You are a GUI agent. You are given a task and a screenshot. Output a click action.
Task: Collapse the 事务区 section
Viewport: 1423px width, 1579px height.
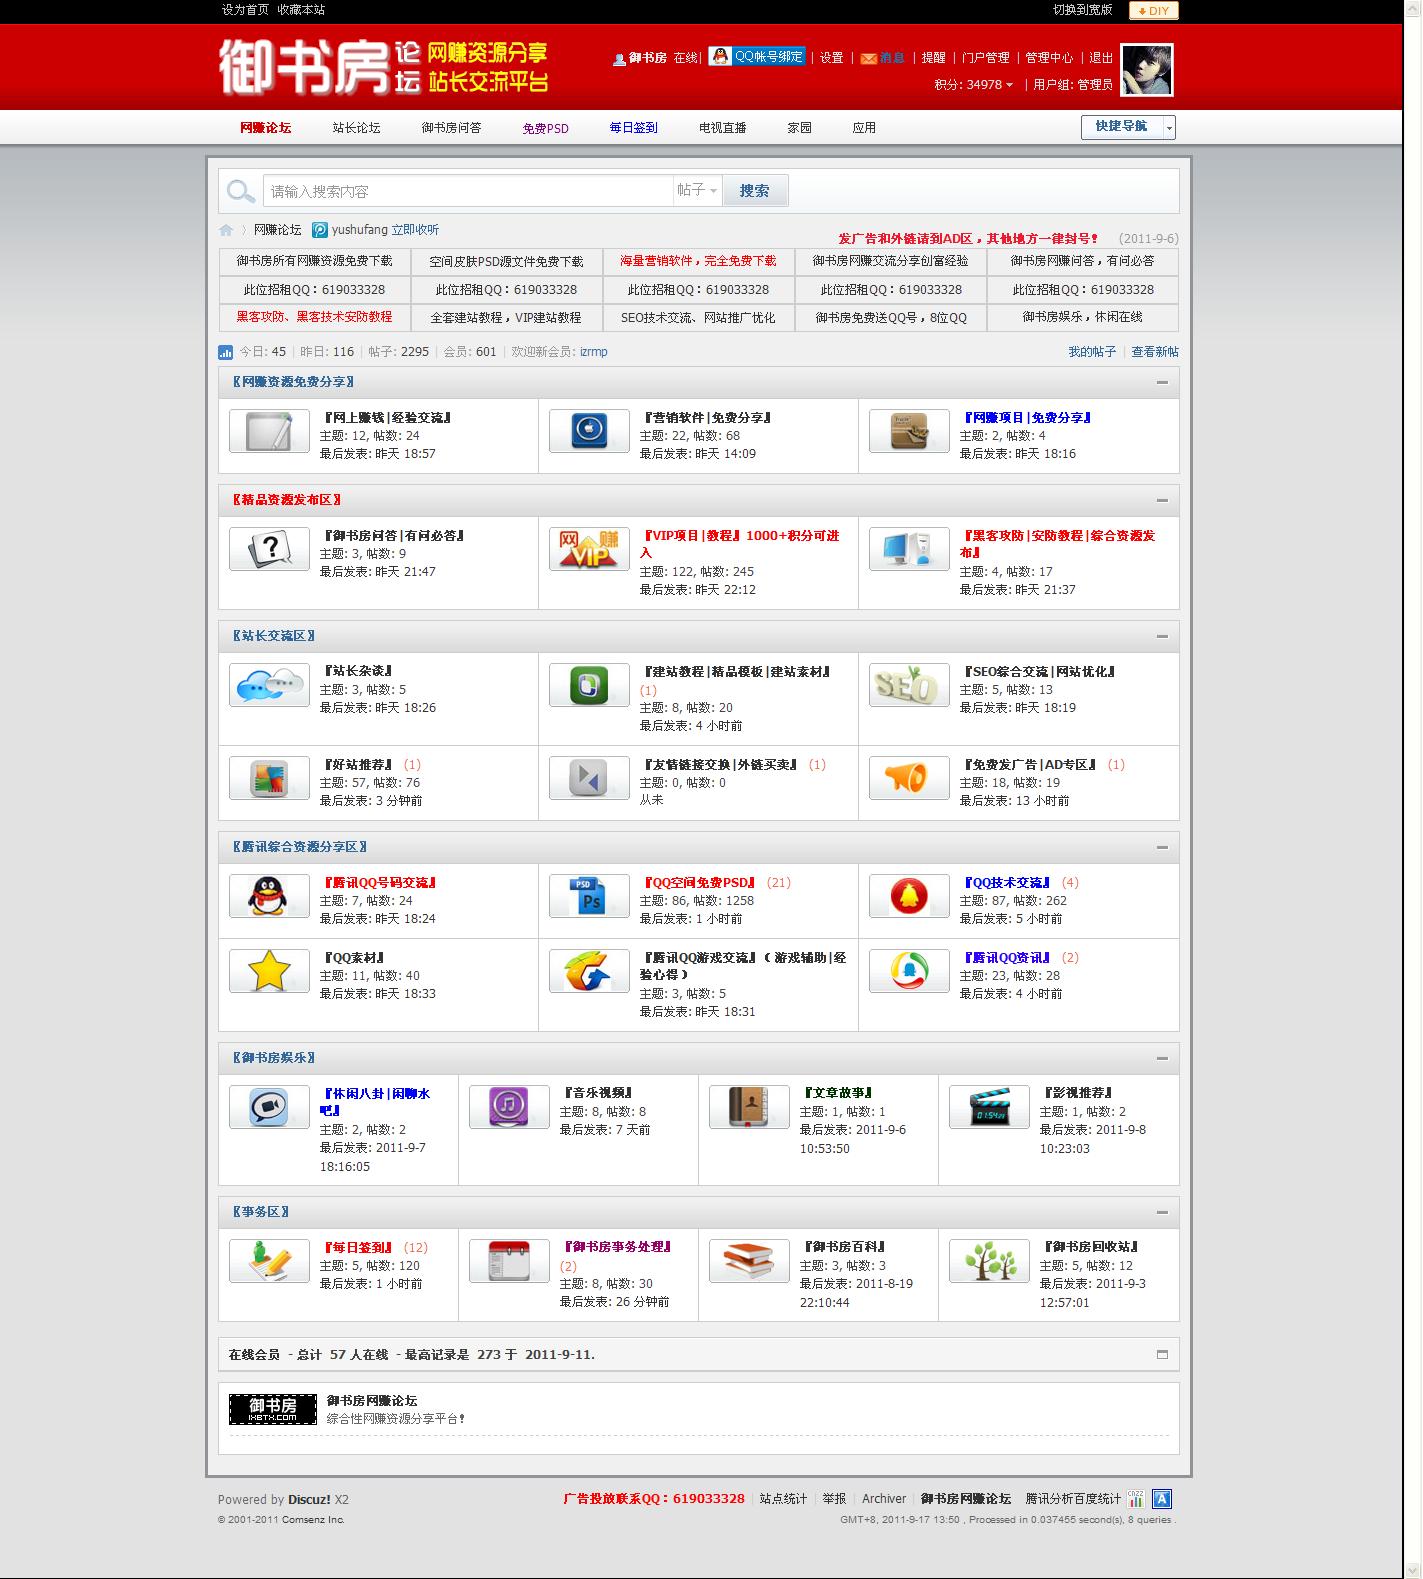click(1162, 1212)
